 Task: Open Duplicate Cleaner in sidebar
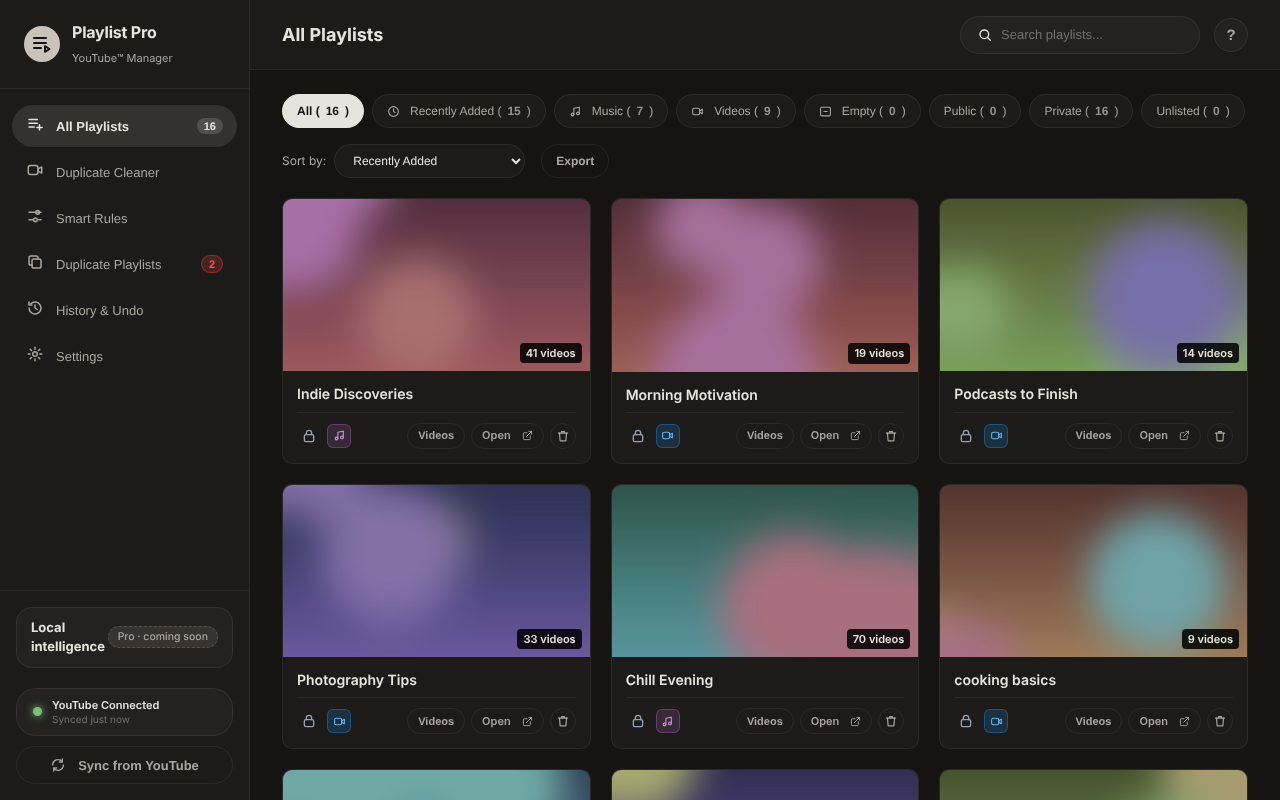point(124,172)
